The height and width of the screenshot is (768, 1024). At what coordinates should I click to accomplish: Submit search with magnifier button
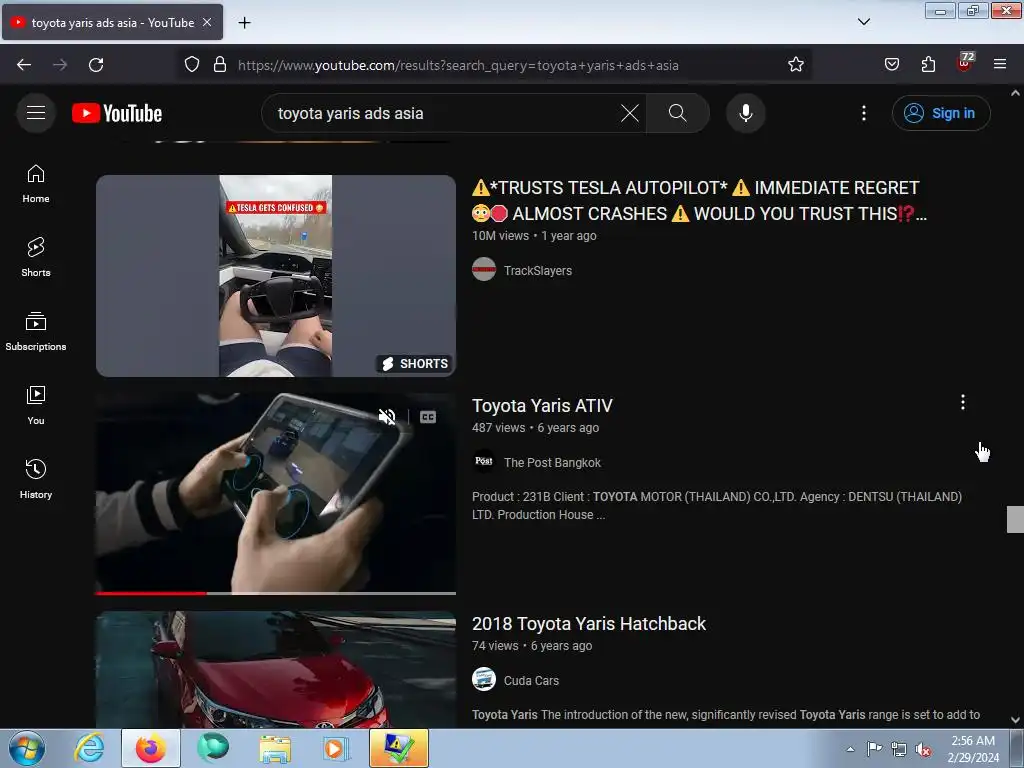tap(677, 113)
